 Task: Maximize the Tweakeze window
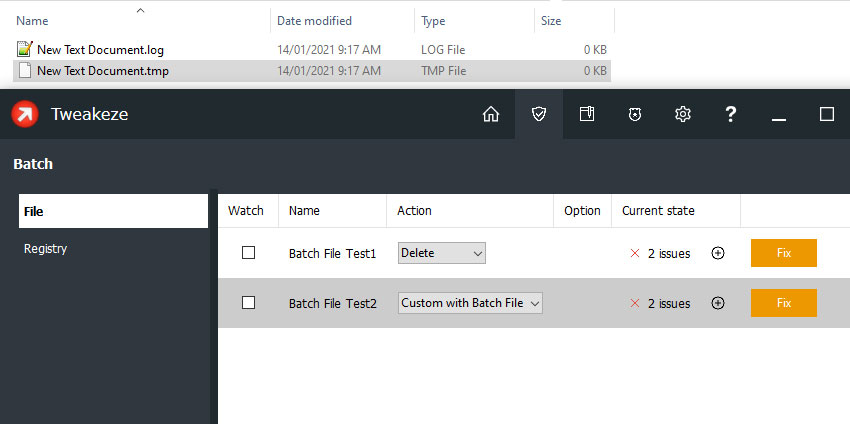[x=827, y=114]
